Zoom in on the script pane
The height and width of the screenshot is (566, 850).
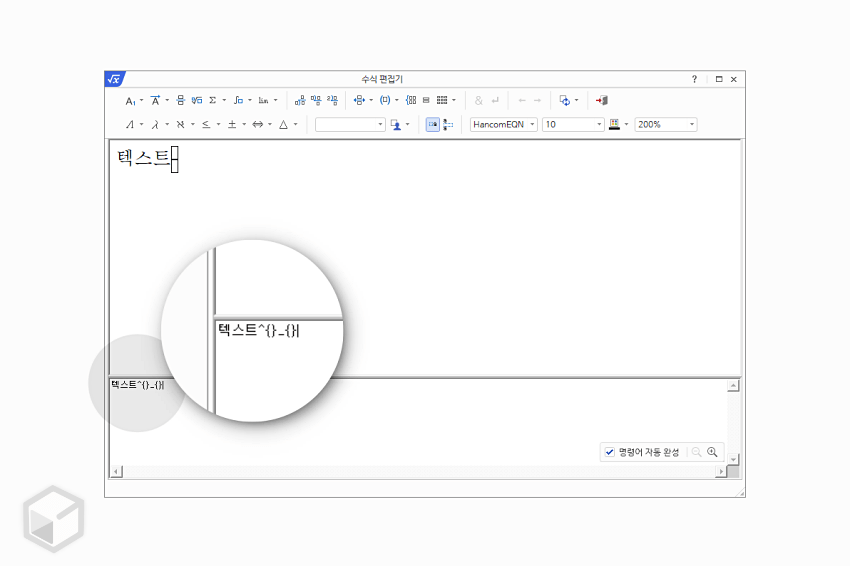[712, 452]
